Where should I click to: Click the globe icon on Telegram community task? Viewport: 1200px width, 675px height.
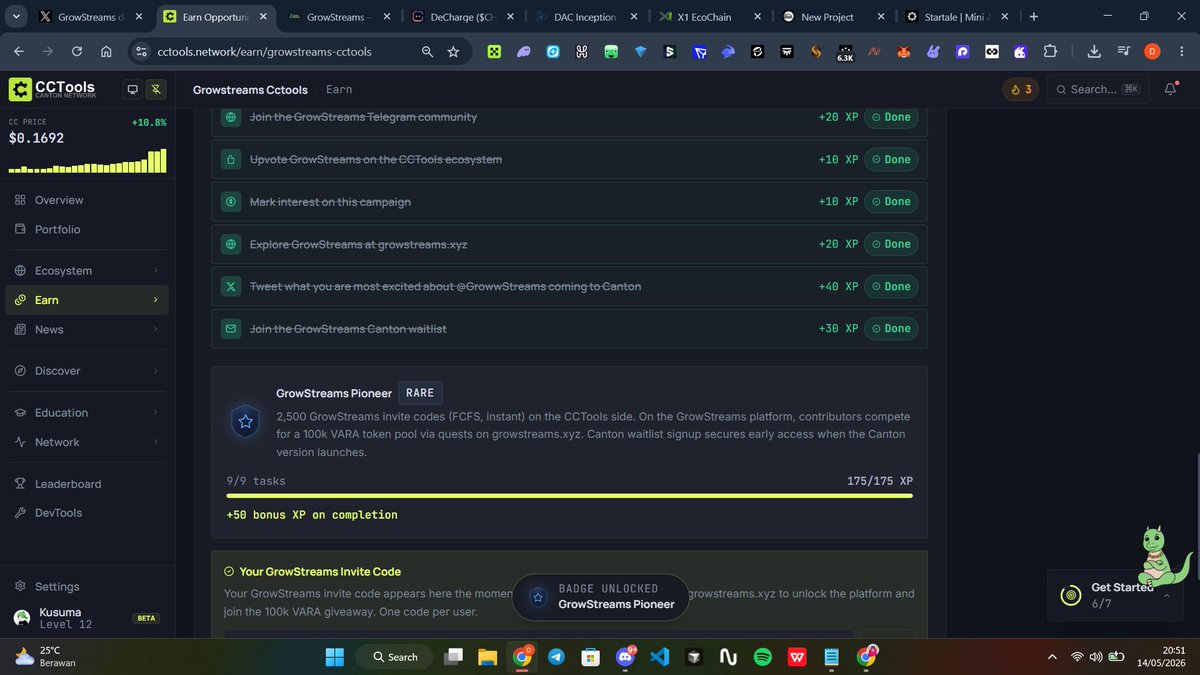tap(231, 117)
